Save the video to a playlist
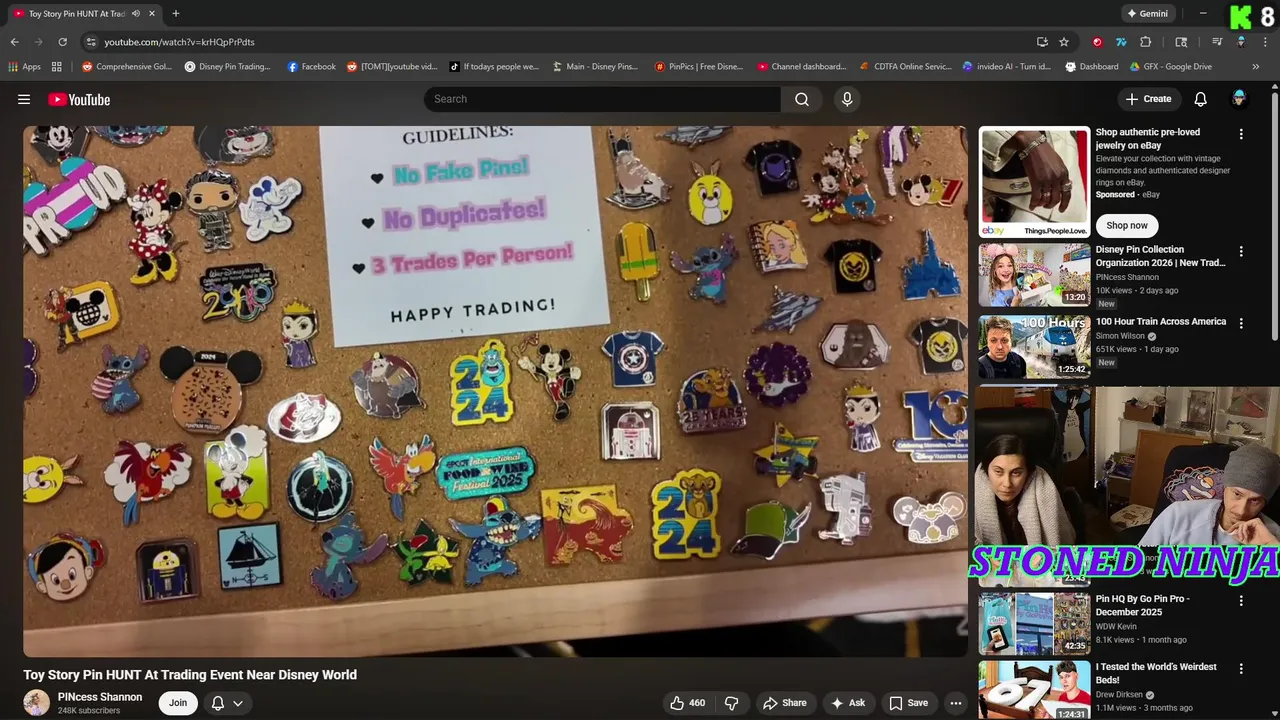 (x=908, y=703)
